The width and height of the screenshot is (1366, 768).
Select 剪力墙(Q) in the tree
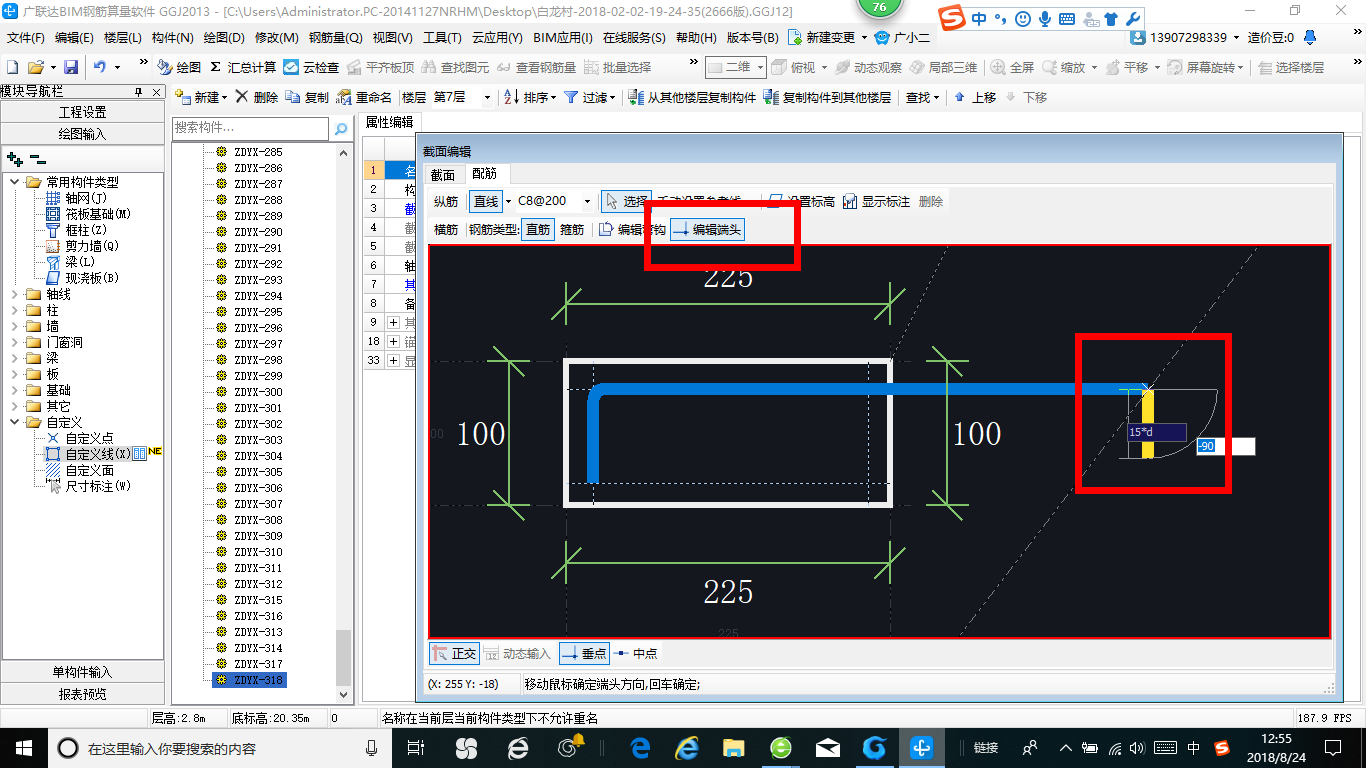82,246
